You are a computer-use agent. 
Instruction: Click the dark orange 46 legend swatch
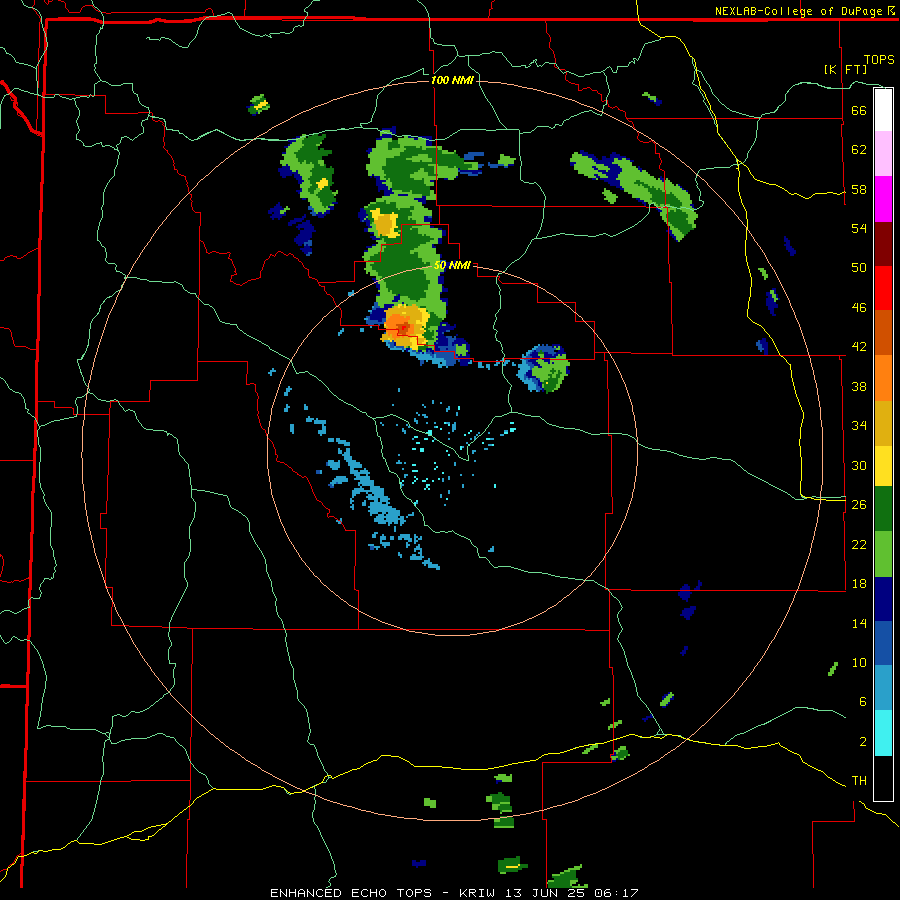(x=883, y=332)
